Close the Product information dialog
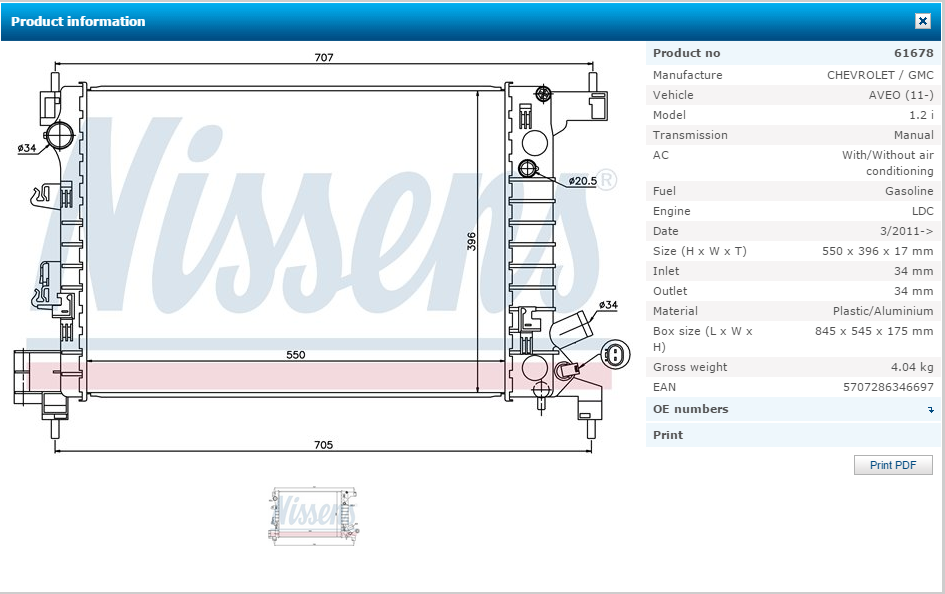The height and width of the screenshot is (594, 945). coord(922,21)
